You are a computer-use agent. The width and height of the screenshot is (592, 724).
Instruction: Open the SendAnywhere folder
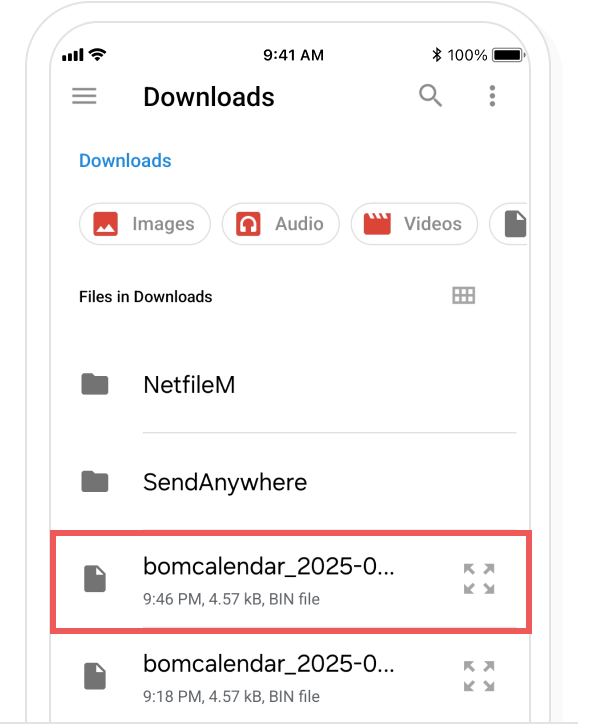[290, 482]
